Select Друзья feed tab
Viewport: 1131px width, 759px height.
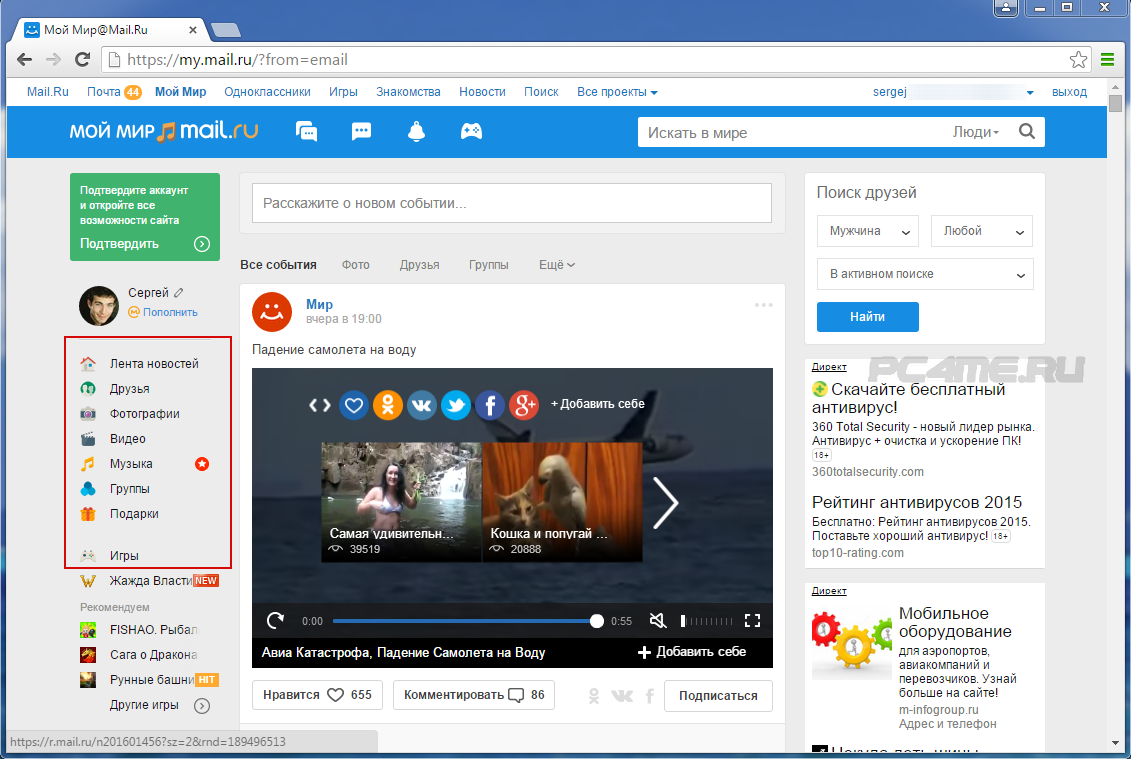(x=419, y=265)
